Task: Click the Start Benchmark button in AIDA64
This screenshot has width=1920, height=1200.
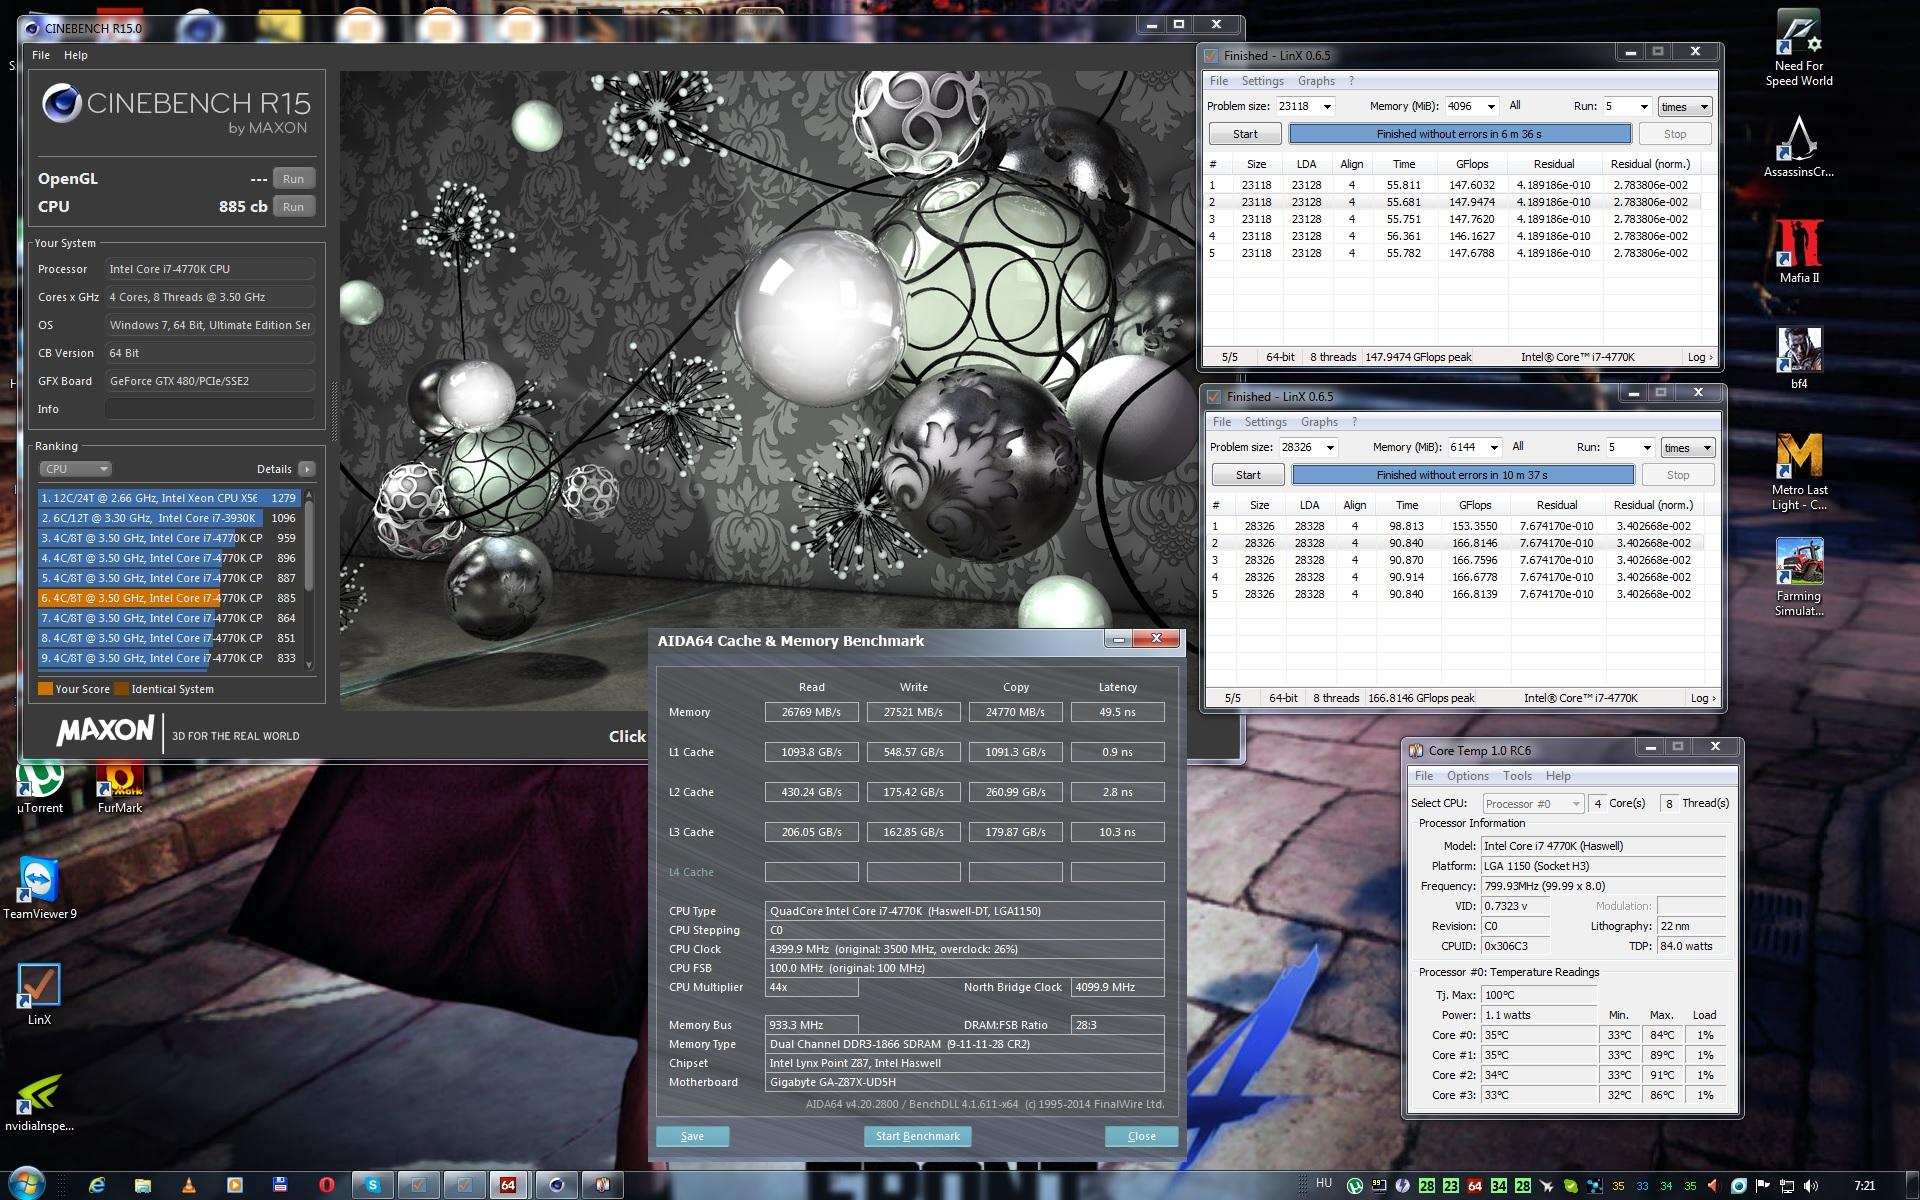Action: (917, 1136)
